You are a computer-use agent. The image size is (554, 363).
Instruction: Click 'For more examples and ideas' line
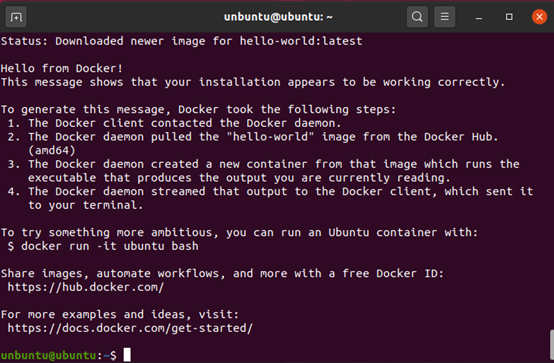120,314
